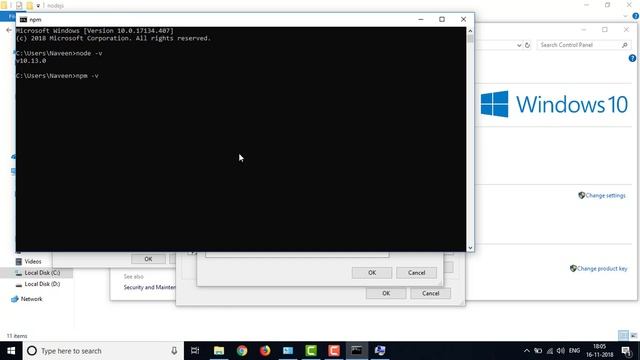Click the battery icon in system tray
This screenshot has width=640, height=360.
point(538,351)
